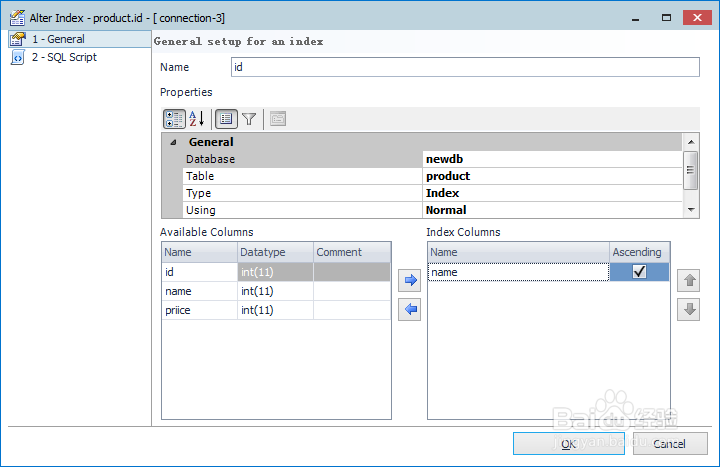Toggle the description pane icon in the properties toolbar

(x=225, y=118)
